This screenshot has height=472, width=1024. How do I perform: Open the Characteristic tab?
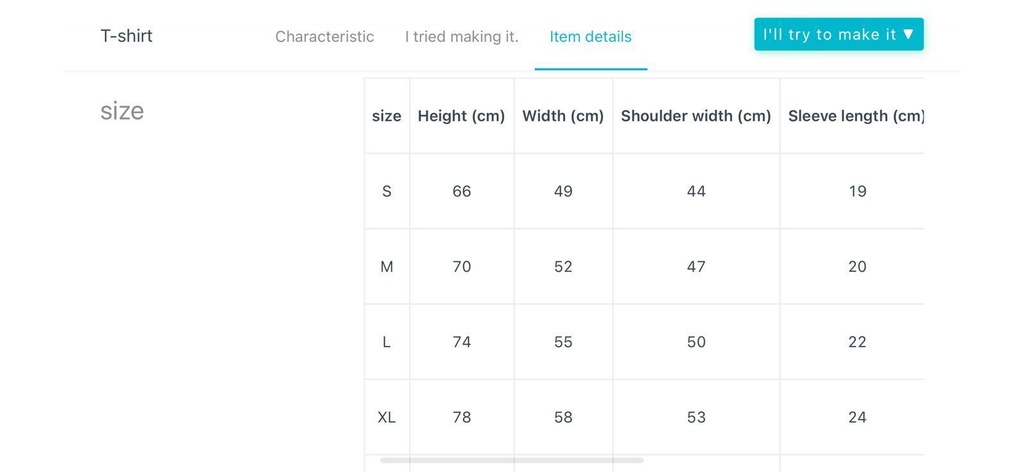pos(324,37)
